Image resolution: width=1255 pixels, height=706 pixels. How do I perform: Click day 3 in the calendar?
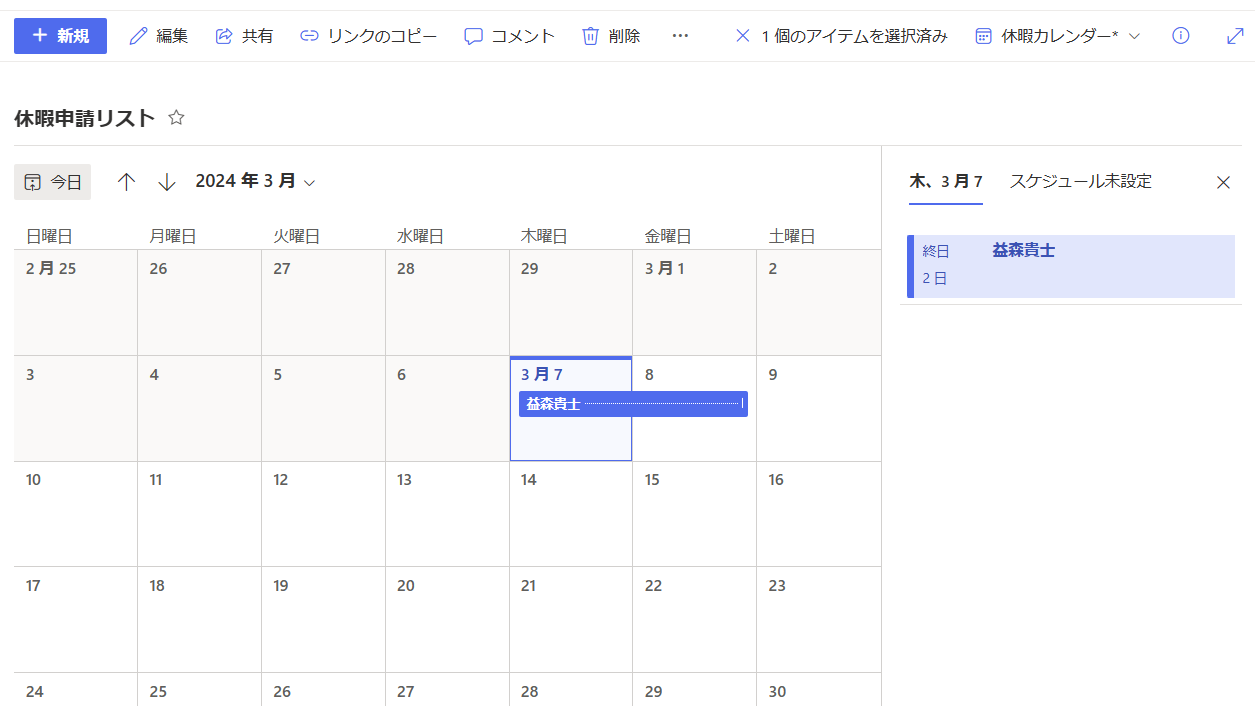click(75, 408)
